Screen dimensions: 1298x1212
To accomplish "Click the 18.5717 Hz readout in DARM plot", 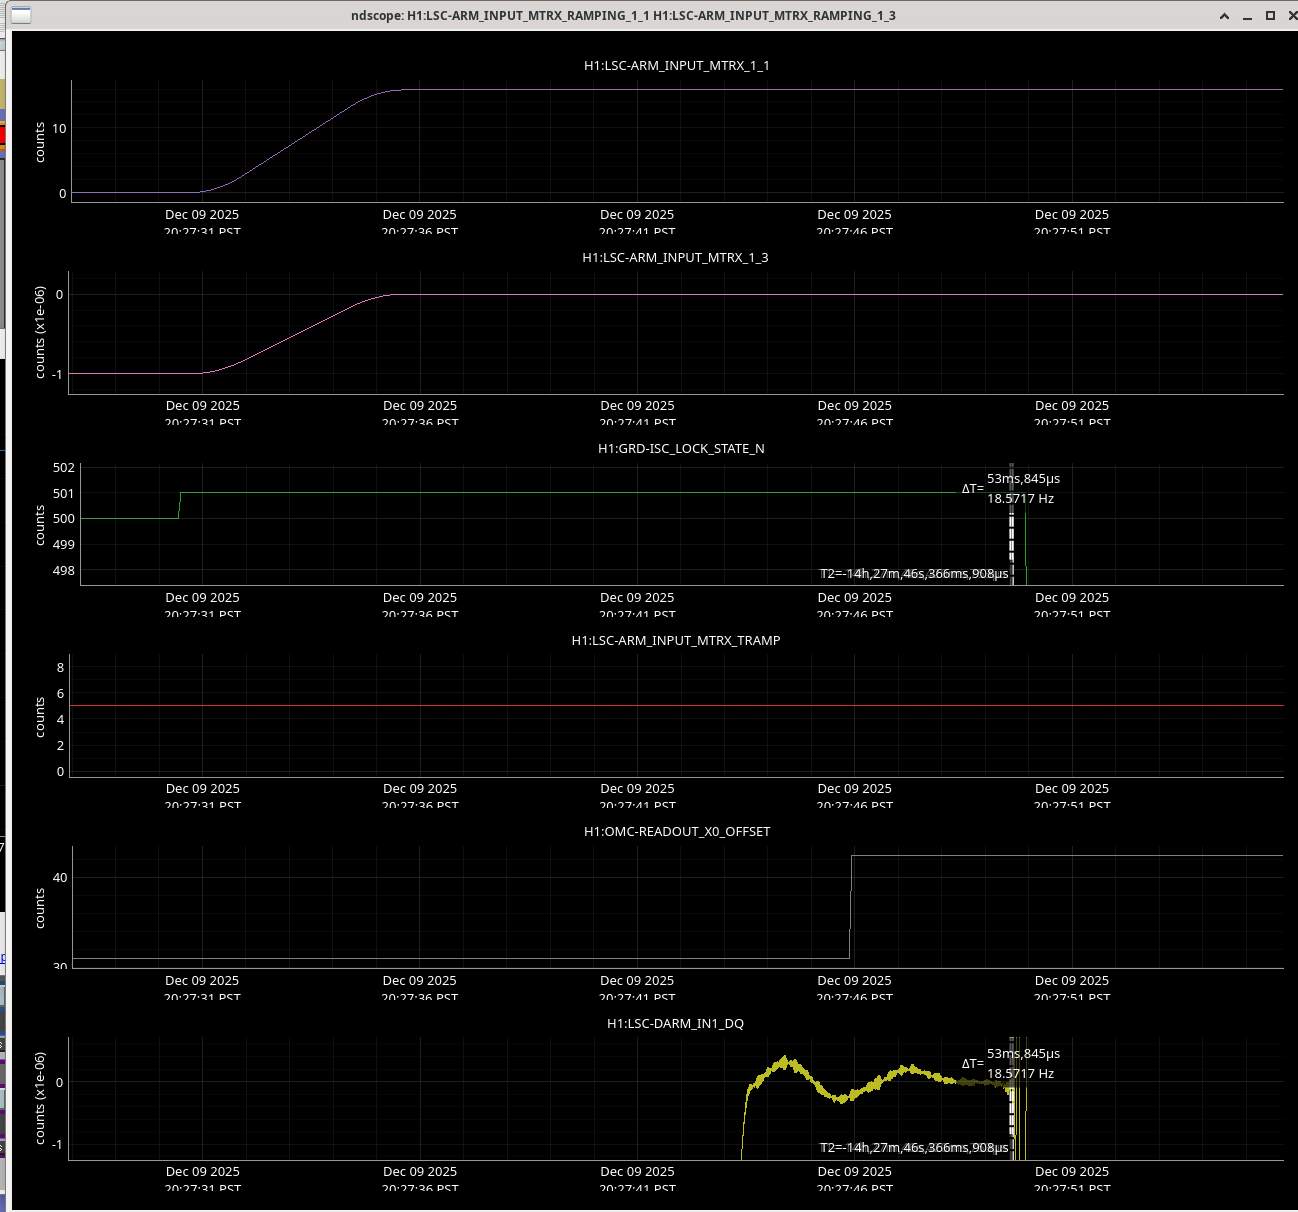I will click(x=1020, y=1074).
